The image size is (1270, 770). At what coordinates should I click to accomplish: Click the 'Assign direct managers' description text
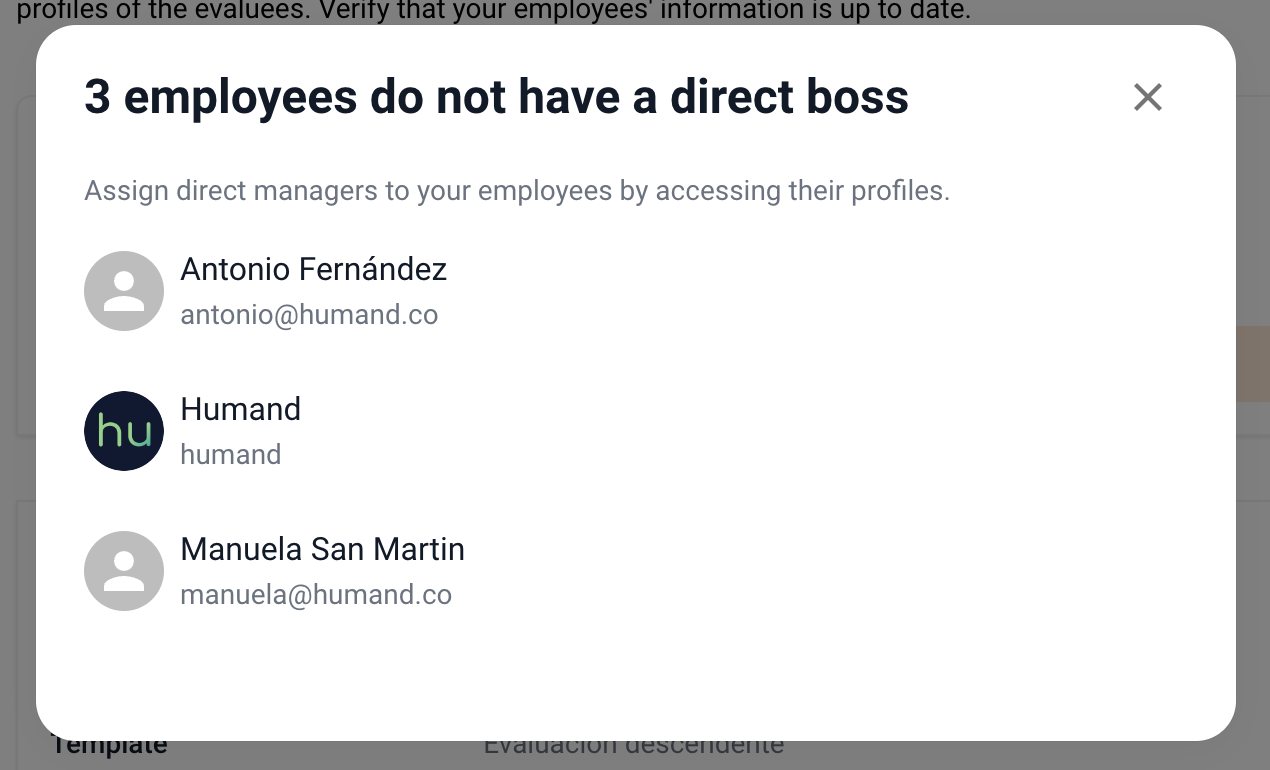point(517,191)
